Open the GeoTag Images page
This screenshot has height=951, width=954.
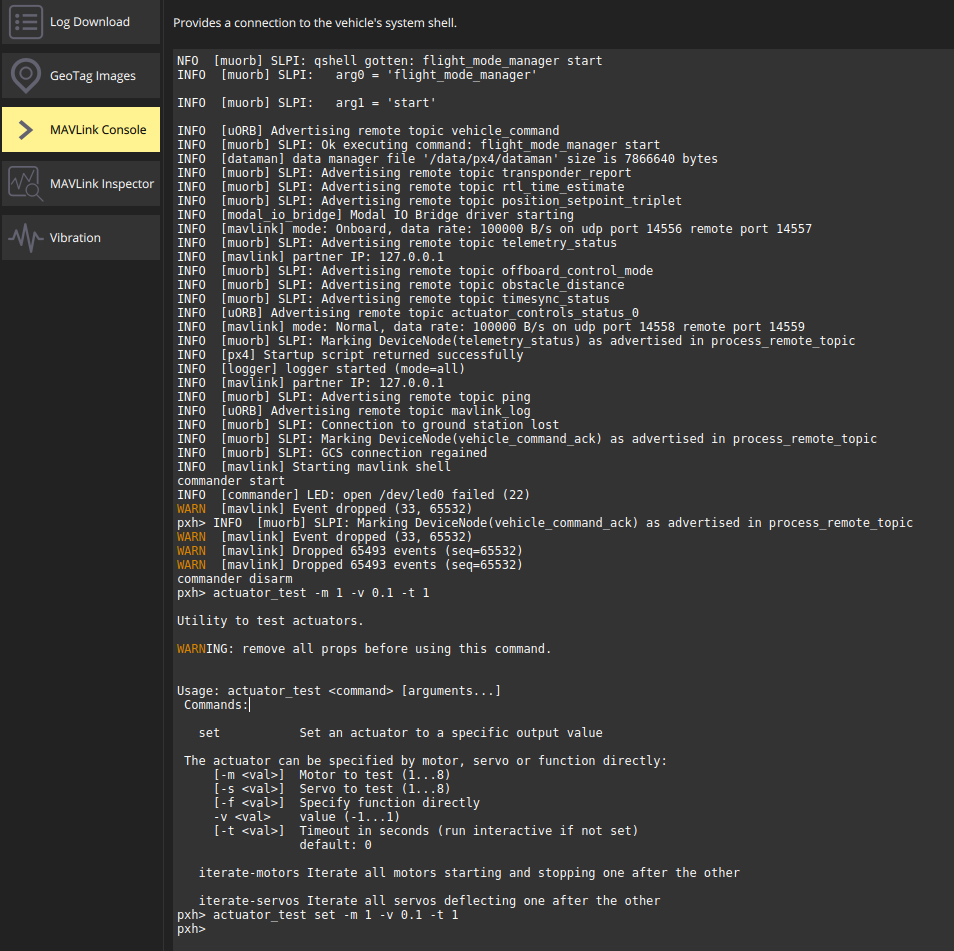pos(81,75)
